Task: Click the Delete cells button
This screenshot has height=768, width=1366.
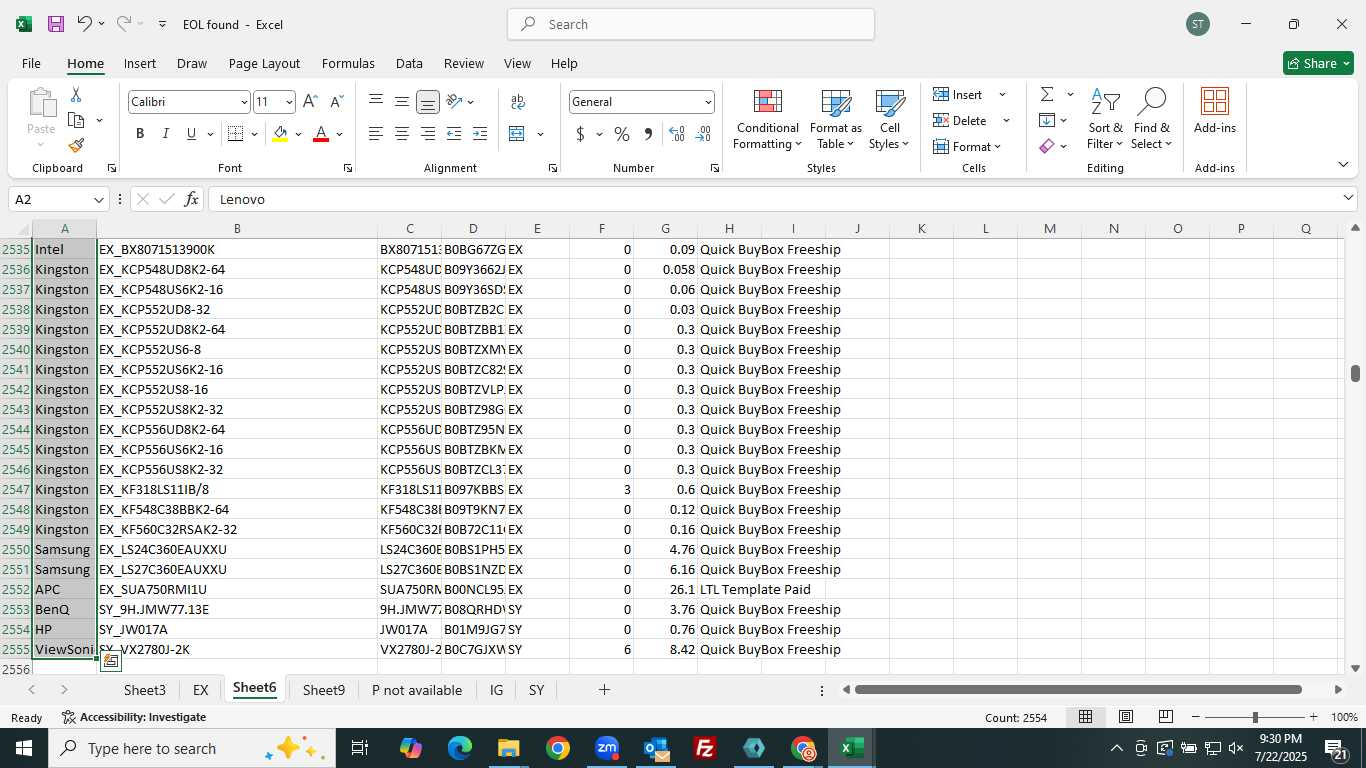Action: 961,120
